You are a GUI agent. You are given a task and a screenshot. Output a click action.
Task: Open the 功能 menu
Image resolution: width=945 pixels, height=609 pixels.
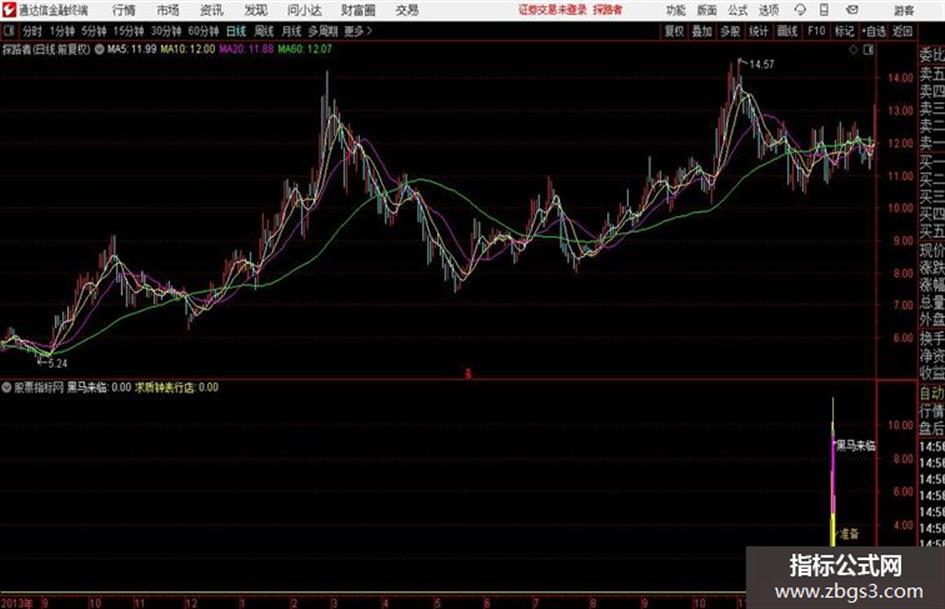[x=676, y=10]
